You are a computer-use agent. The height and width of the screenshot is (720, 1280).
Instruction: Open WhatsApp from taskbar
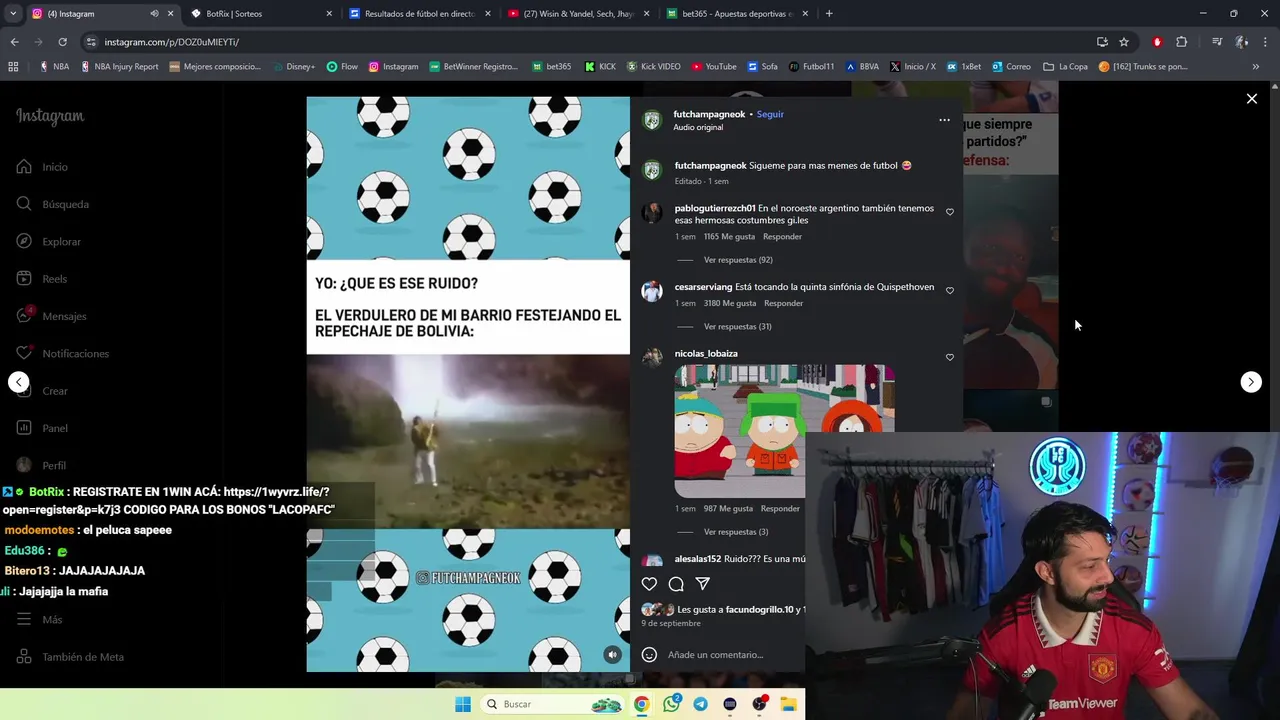click(x=671, y=704)
